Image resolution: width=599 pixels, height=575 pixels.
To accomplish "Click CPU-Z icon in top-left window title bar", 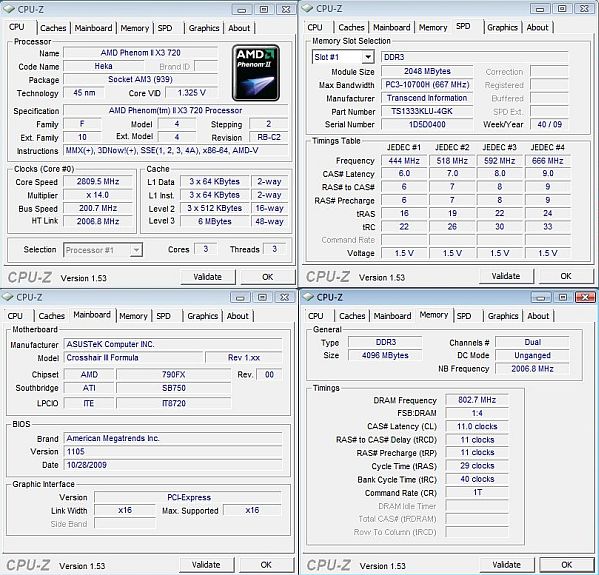I will (x=9, y=9).
